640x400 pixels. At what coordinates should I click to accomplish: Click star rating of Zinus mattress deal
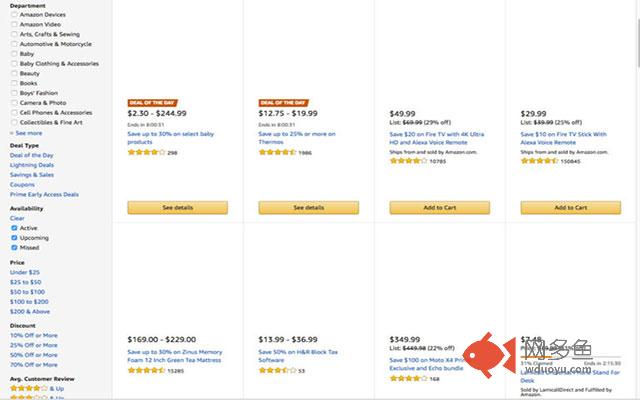tap(146, 371)
